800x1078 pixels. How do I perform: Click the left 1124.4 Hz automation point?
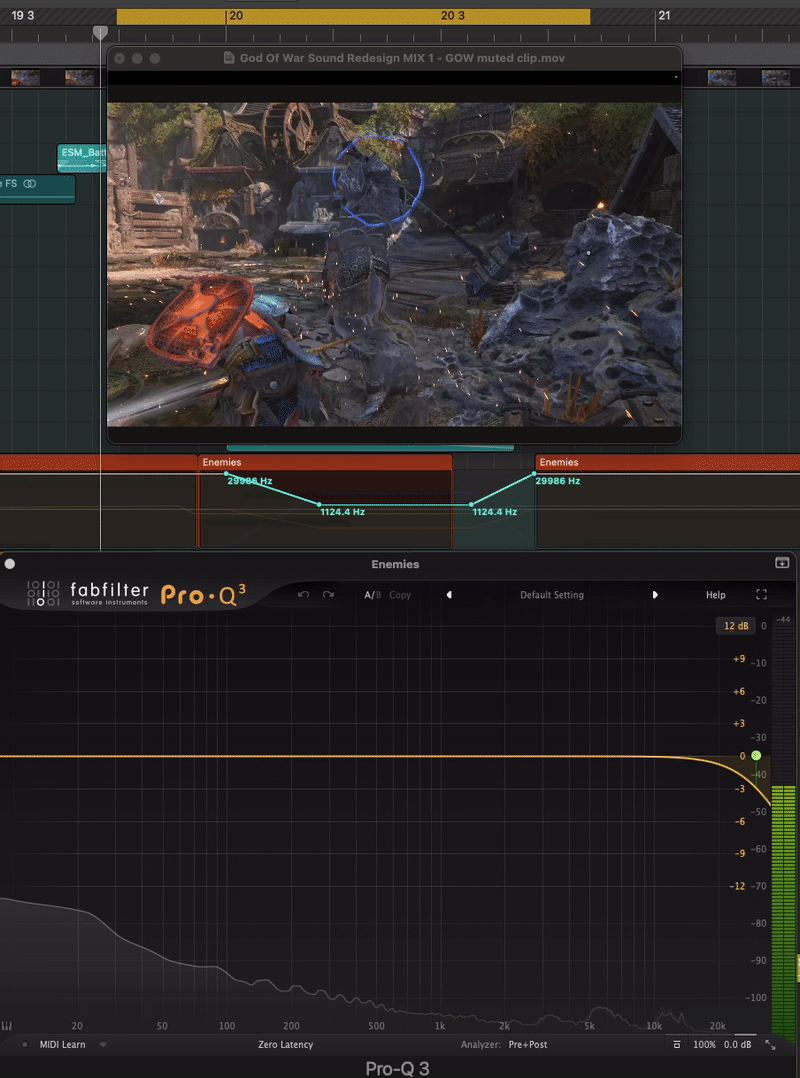320,505
